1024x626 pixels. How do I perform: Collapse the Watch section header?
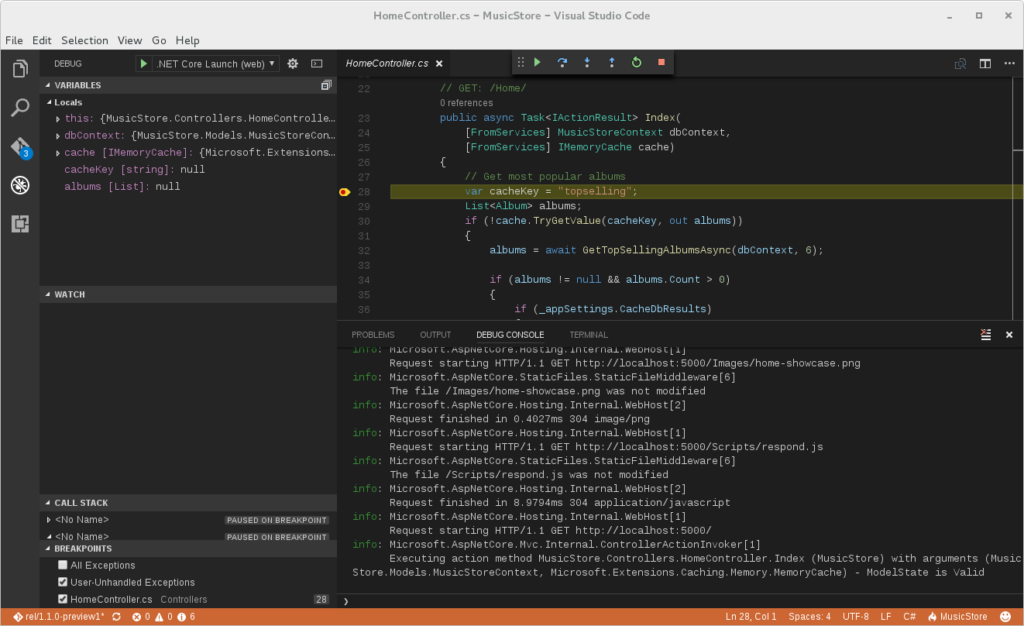69,295
